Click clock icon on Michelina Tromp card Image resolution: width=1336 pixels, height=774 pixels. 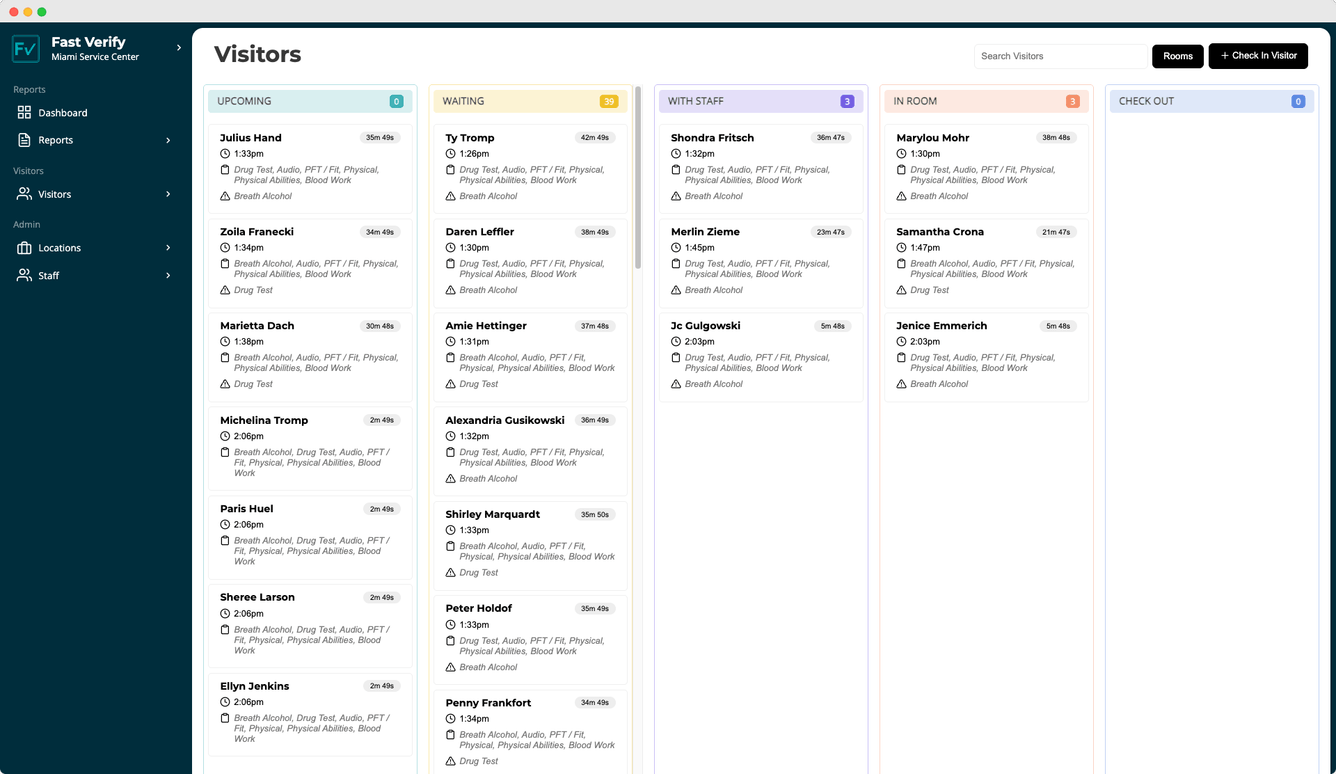225,437
